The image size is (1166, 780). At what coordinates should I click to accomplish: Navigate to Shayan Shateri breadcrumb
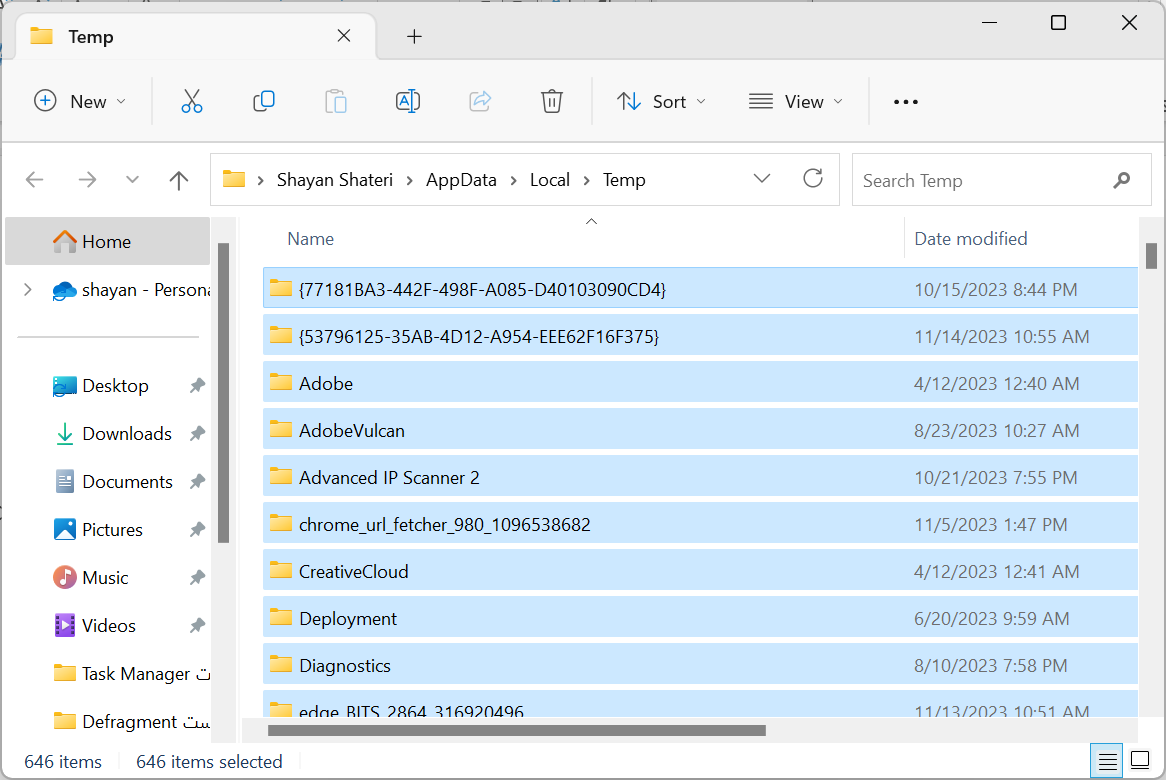tap(335, 180)
